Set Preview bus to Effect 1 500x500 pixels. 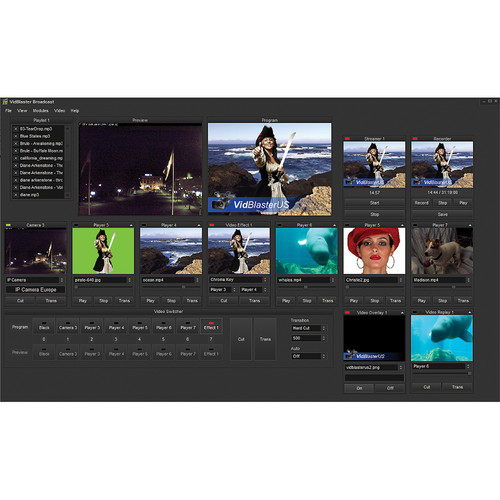pos(211,353)
